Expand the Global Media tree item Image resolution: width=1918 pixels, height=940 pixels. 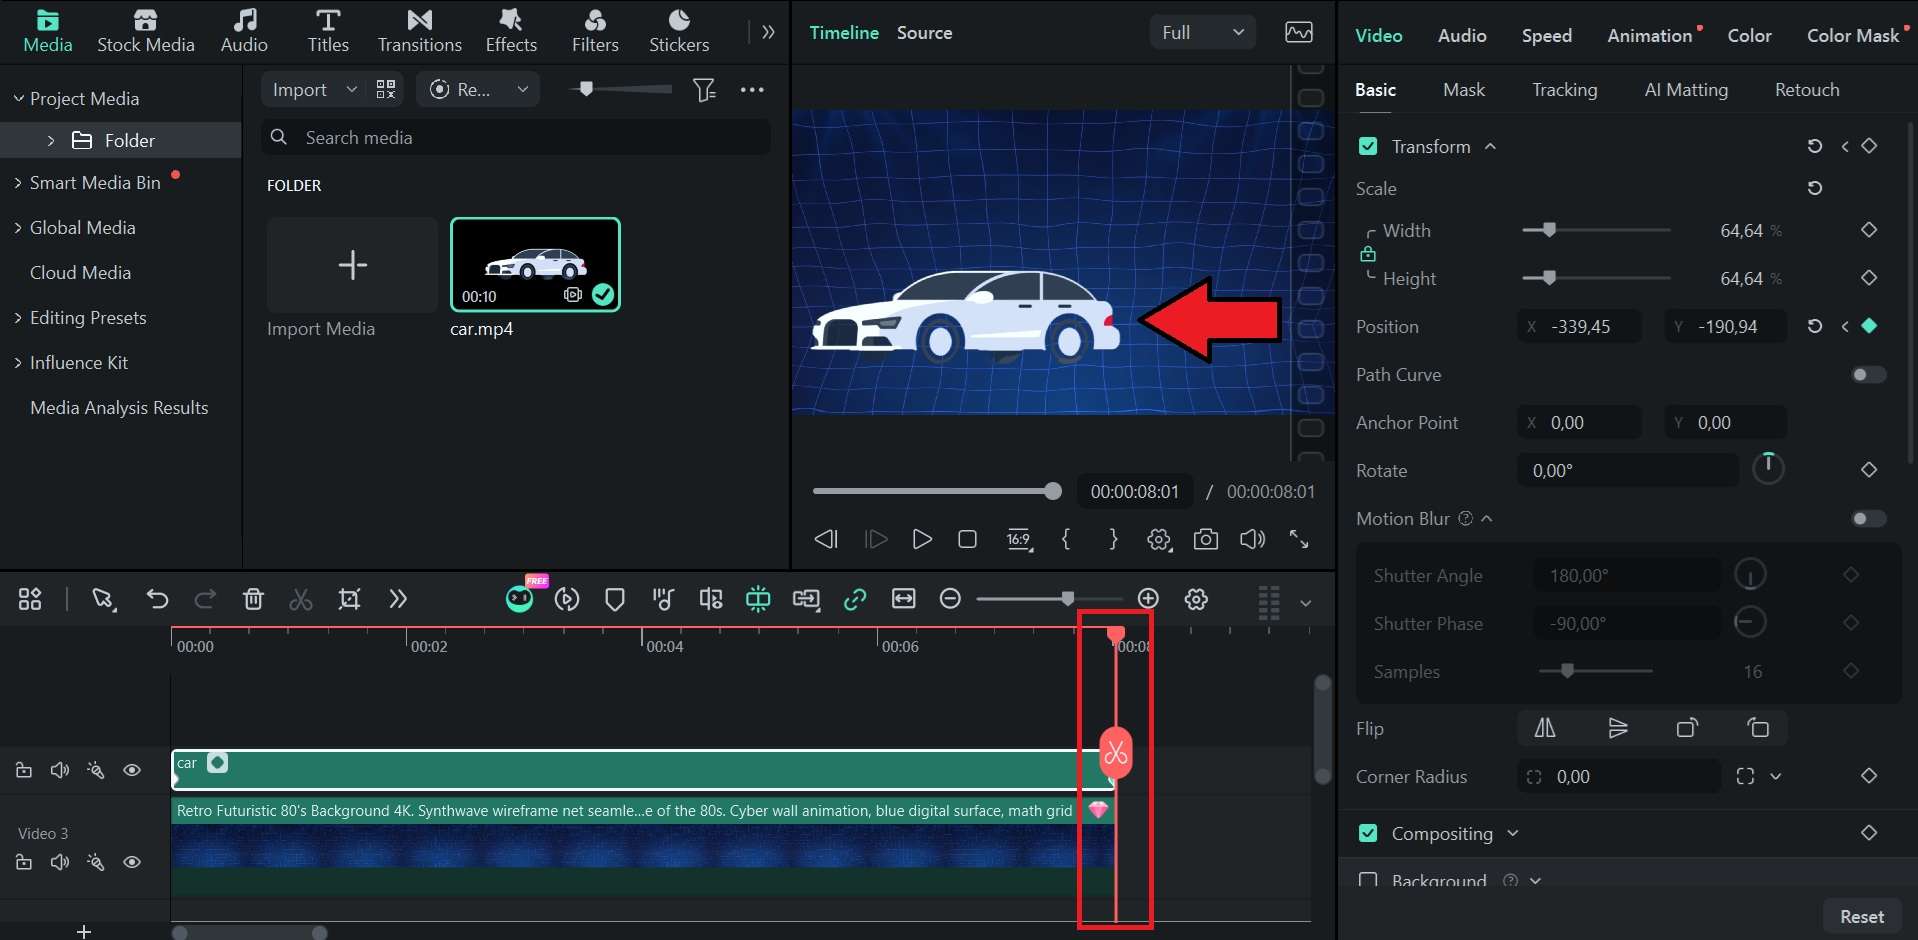[x=18, y=228]
